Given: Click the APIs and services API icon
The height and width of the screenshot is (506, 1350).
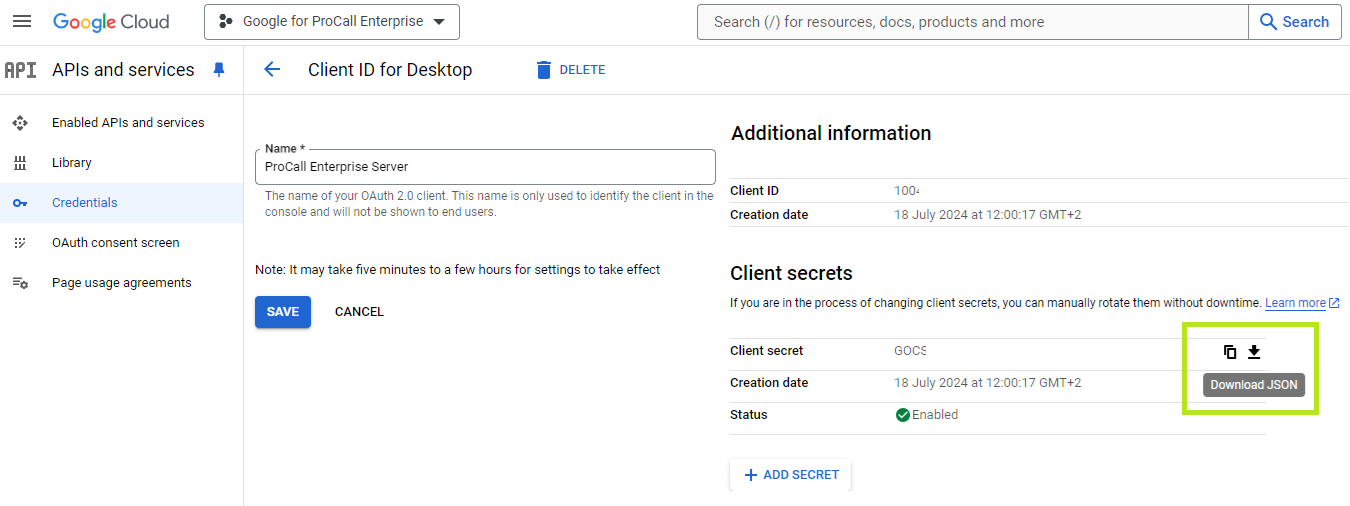Looking at the screenshot, I should click(20, 70).
